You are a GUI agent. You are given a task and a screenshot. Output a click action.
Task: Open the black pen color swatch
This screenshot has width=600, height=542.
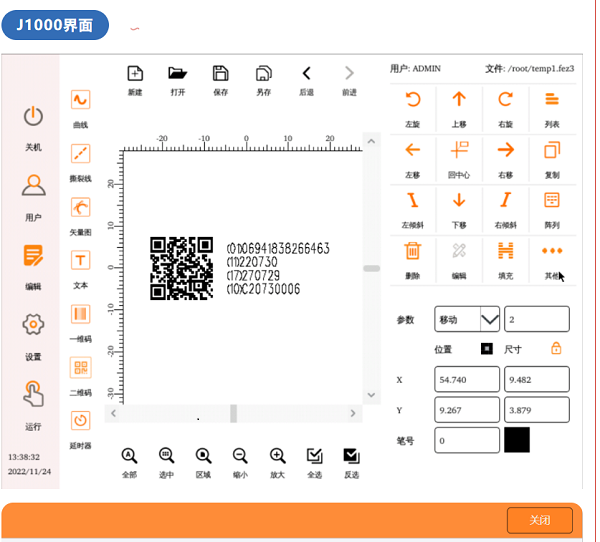coord(517,440)
